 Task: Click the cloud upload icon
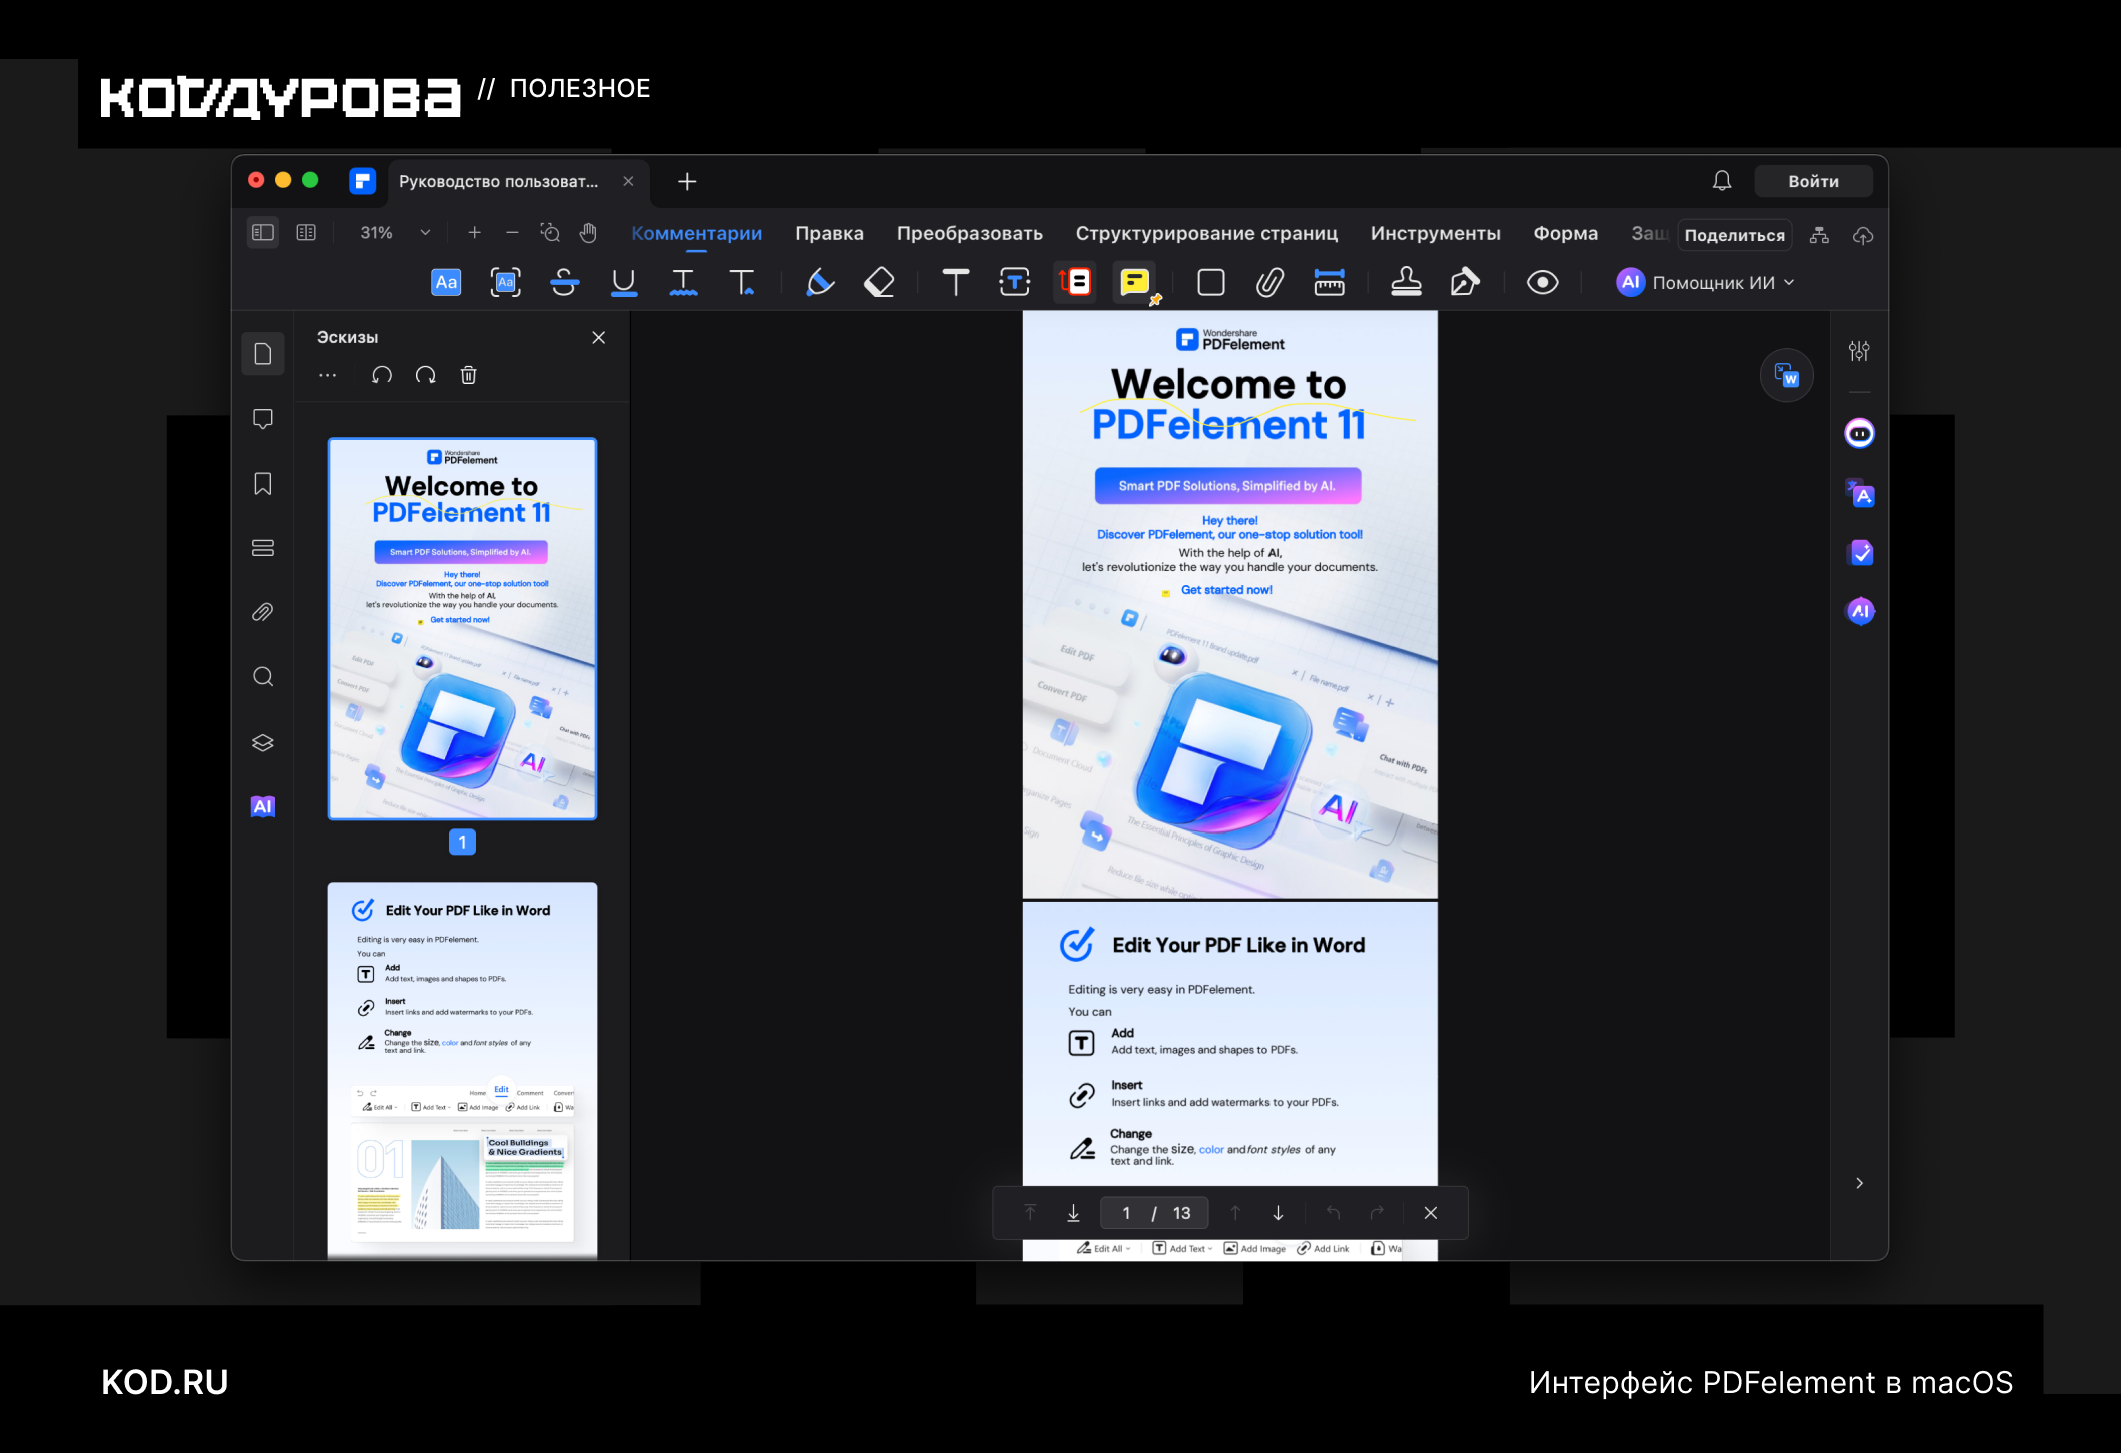pos(1862,236)
